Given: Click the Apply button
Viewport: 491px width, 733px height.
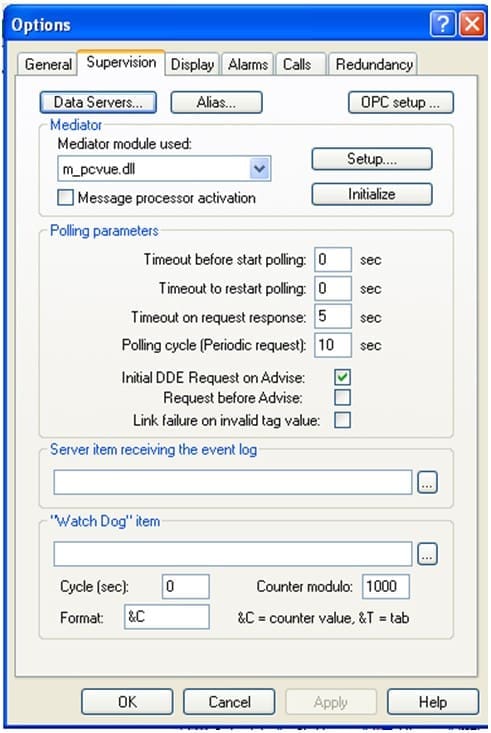Looking at the screenshot, I should [331, 702].
